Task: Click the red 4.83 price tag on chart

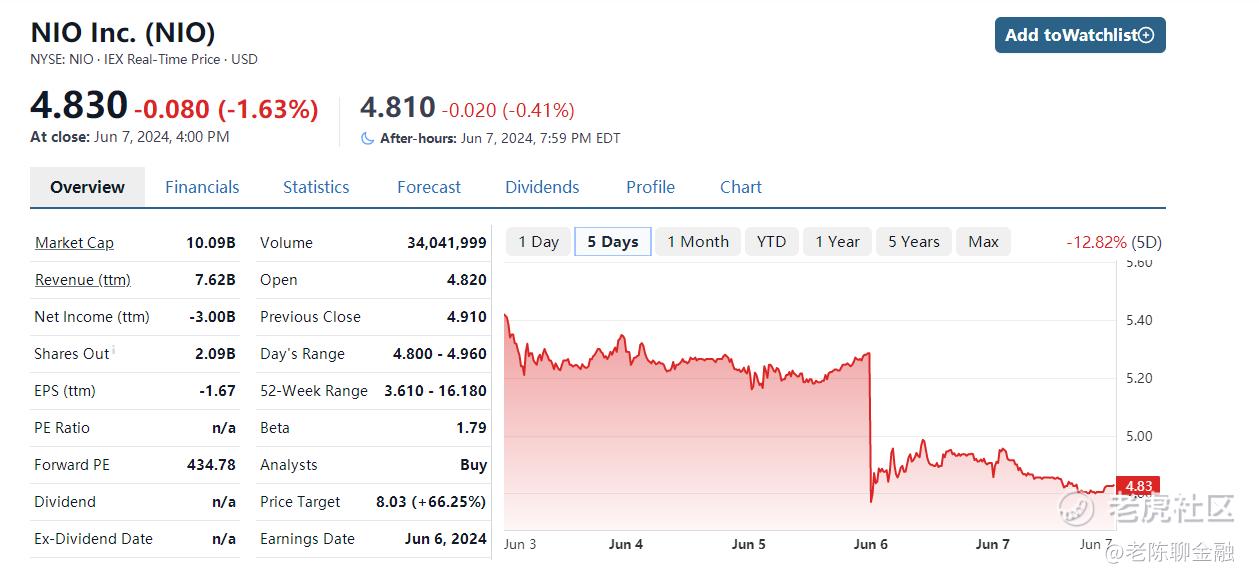Action: (1139, 486)
